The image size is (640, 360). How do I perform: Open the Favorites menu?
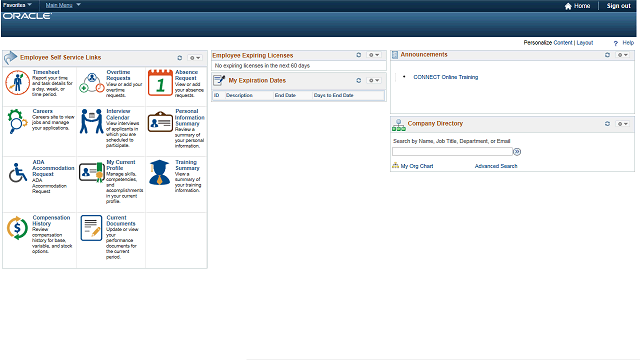click(17, 5)
